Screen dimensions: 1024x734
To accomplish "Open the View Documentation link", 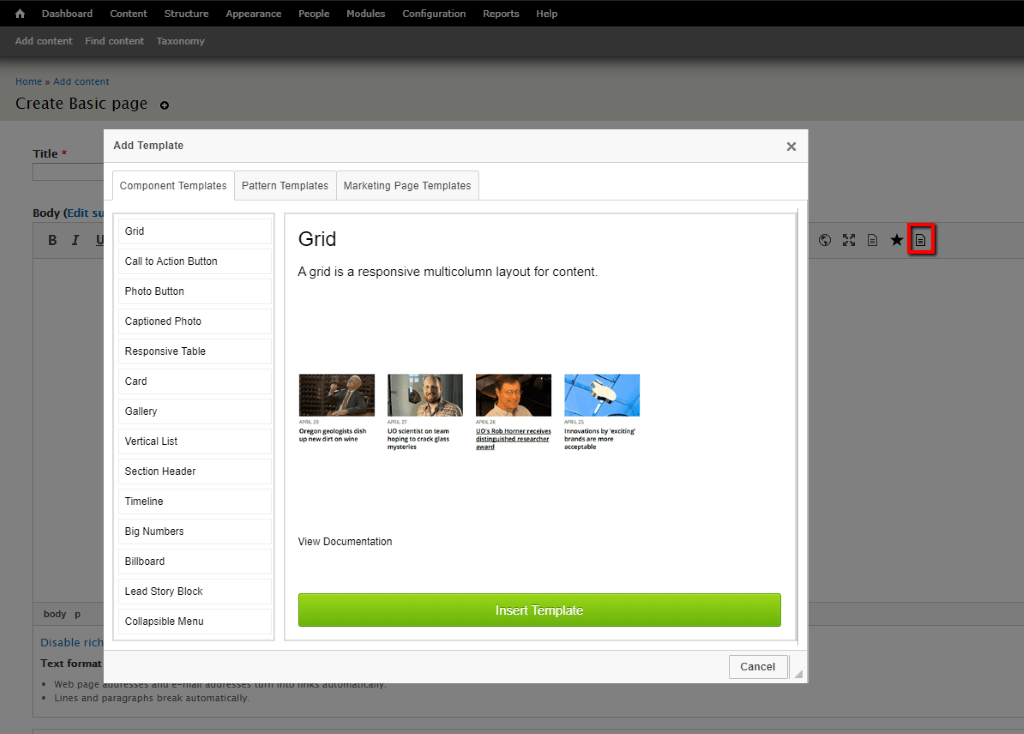I will (345, 541).
